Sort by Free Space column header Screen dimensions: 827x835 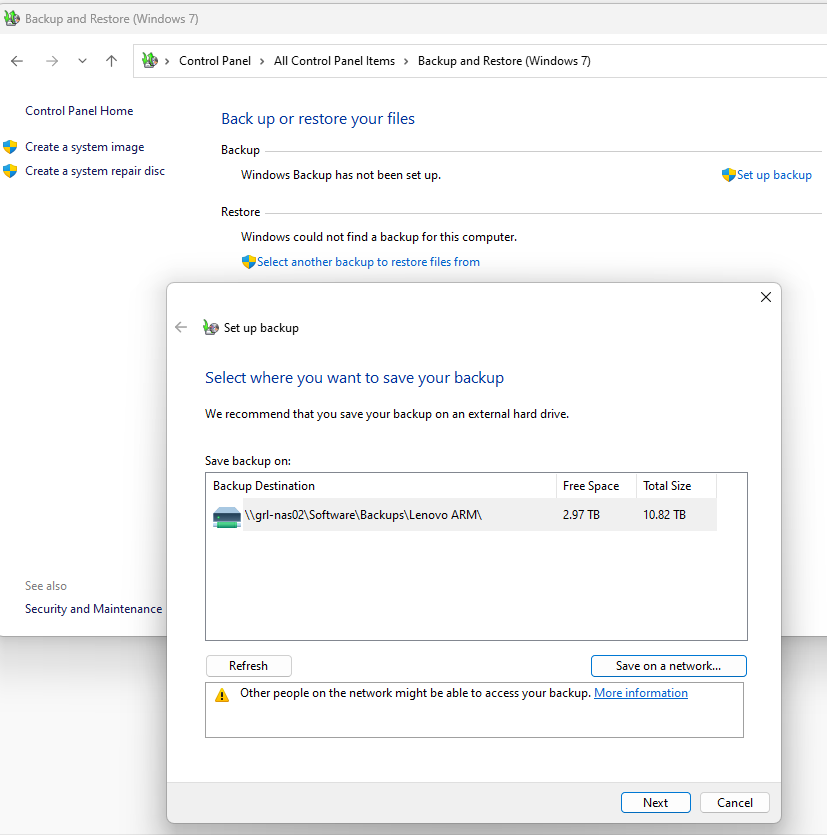point(596,486)
